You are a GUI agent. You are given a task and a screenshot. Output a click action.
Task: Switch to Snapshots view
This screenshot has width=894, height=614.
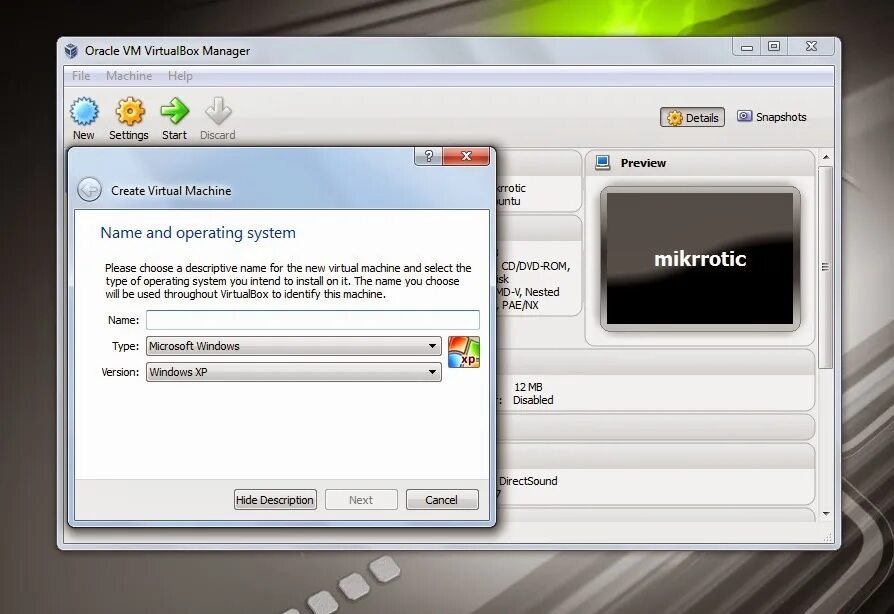point(771,117)
